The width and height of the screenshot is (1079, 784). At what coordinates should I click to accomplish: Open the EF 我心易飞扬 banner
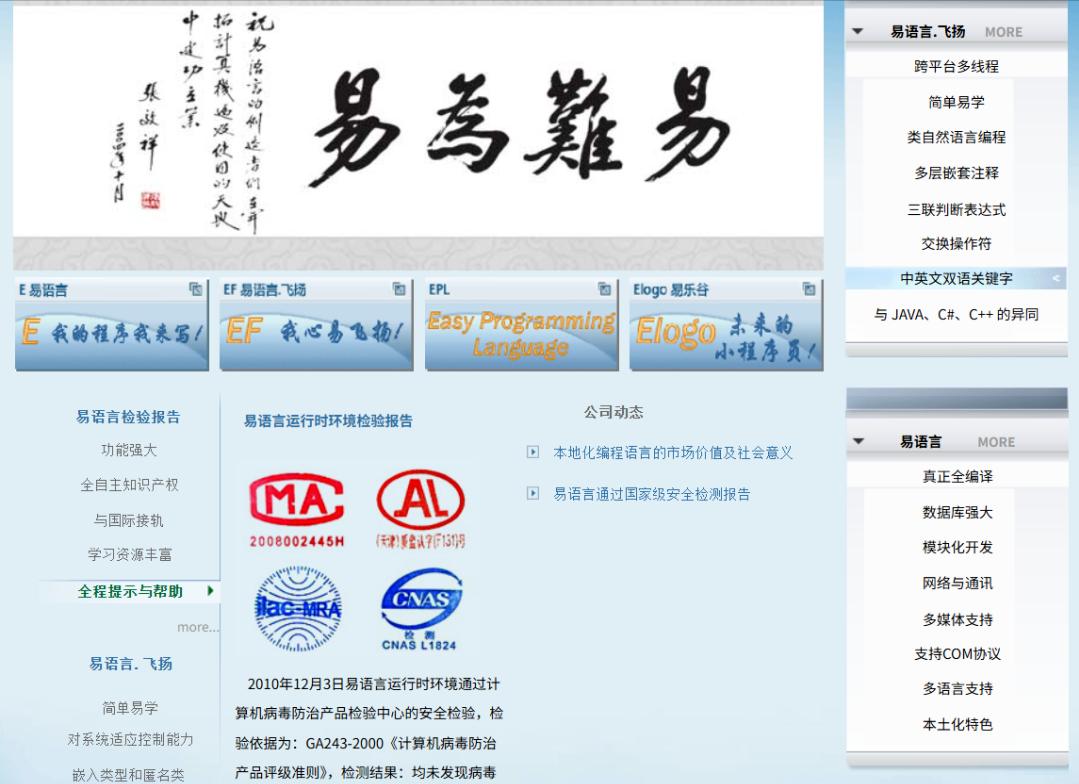[x=316, y=335]
